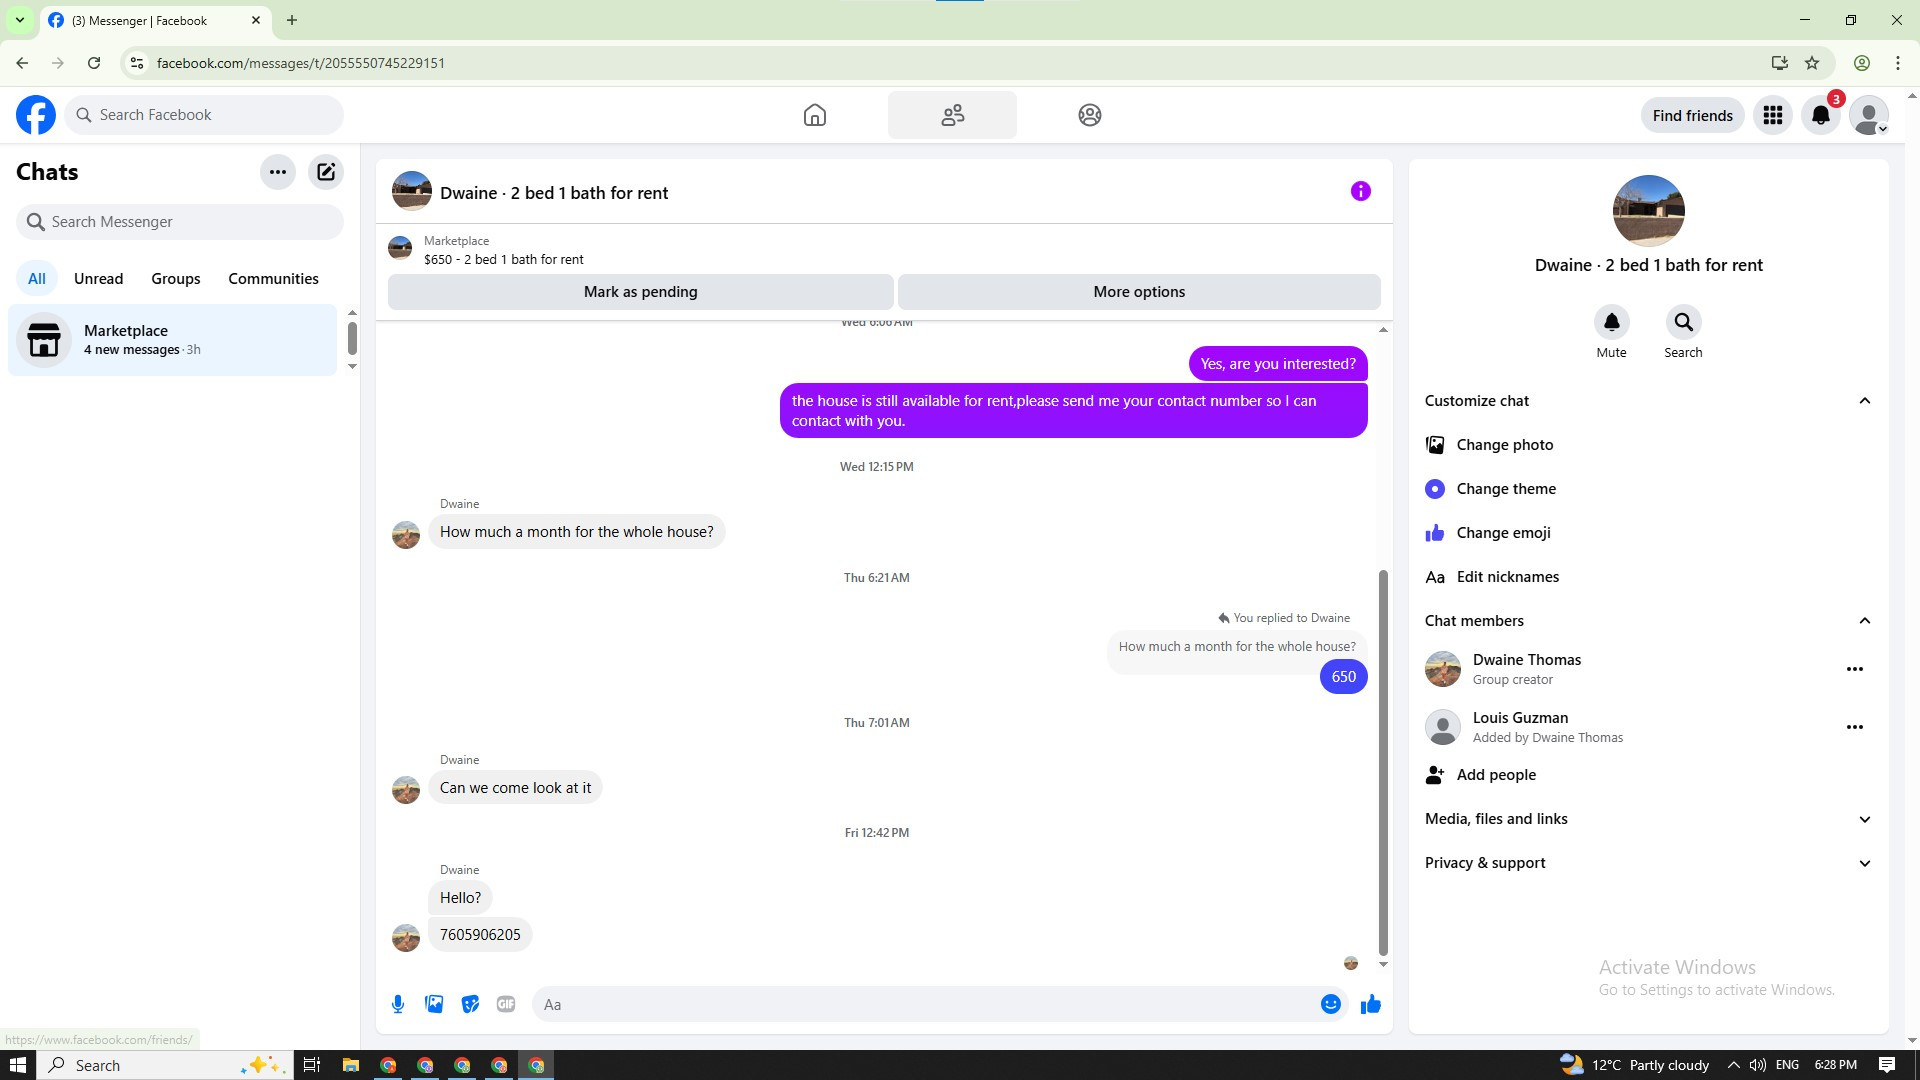Click the large listing photo in side panel
The image size is (1920, 1080).
coord(1648,211)
